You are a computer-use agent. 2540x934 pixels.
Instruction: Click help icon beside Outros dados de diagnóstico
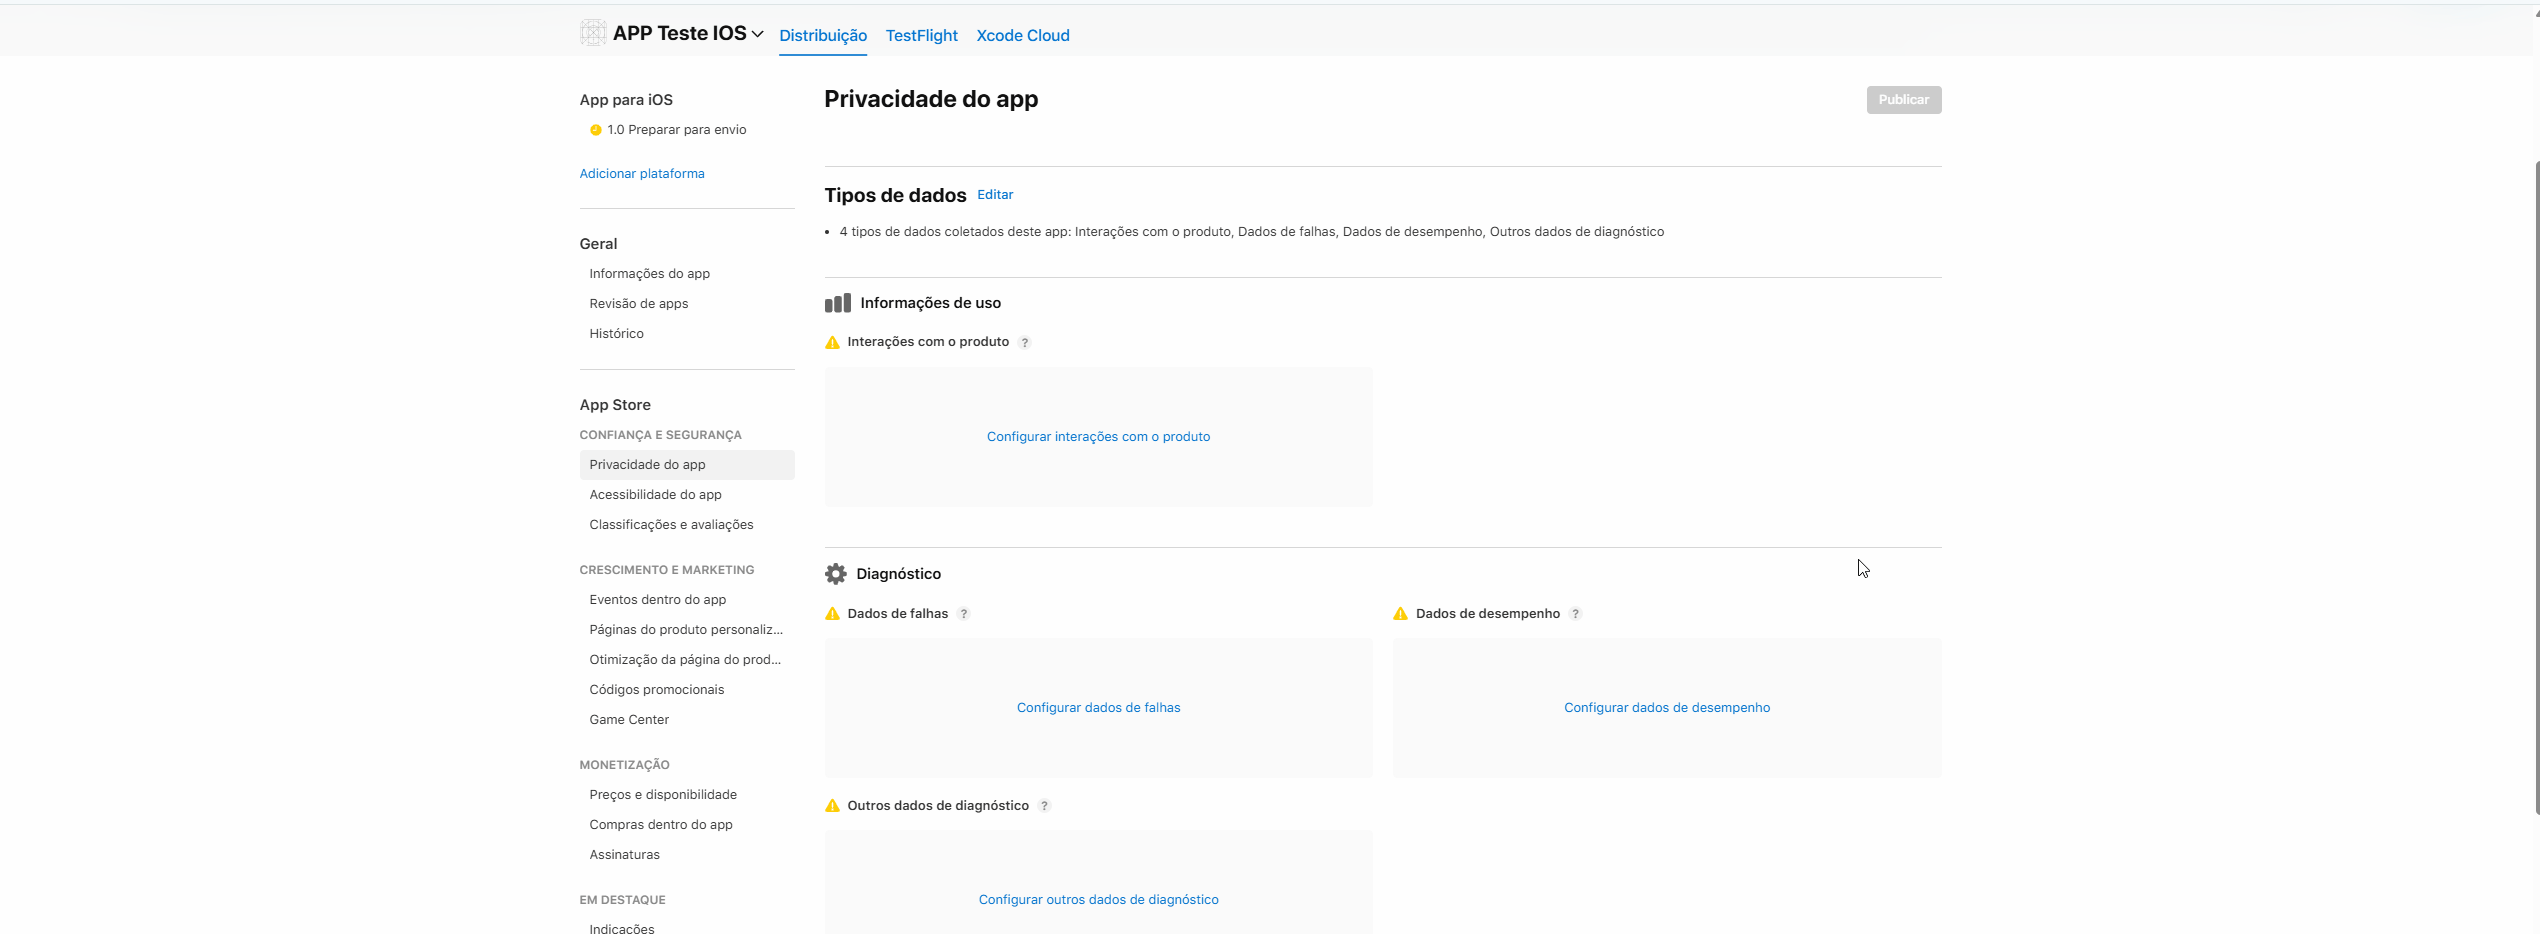click(1044, 806)
